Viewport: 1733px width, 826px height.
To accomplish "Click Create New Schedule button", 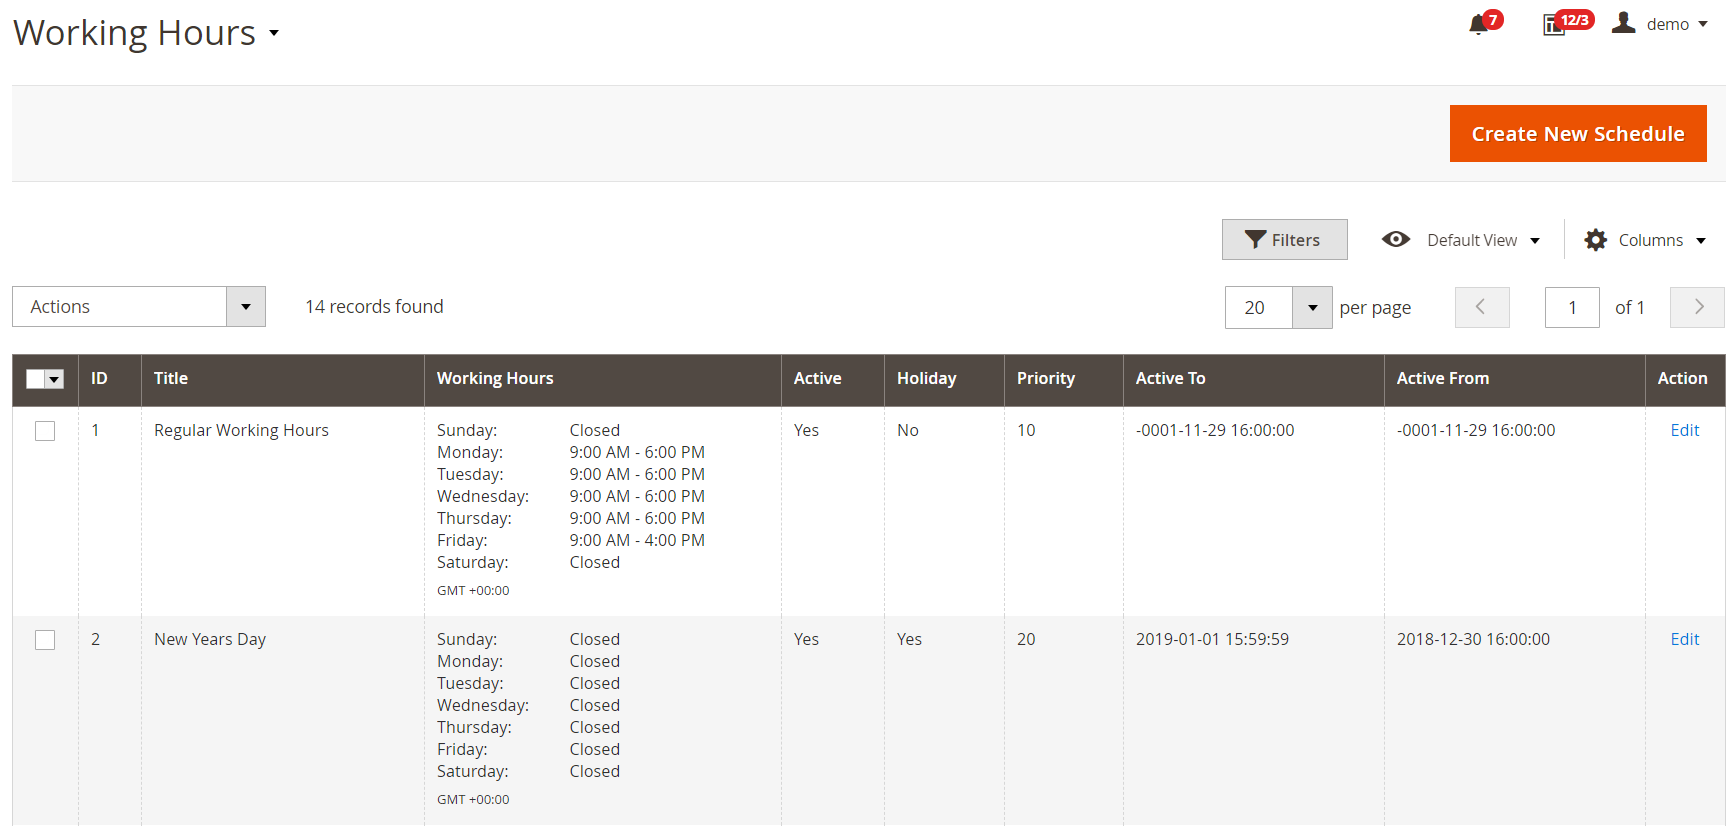I will (x=1578, y=134).
